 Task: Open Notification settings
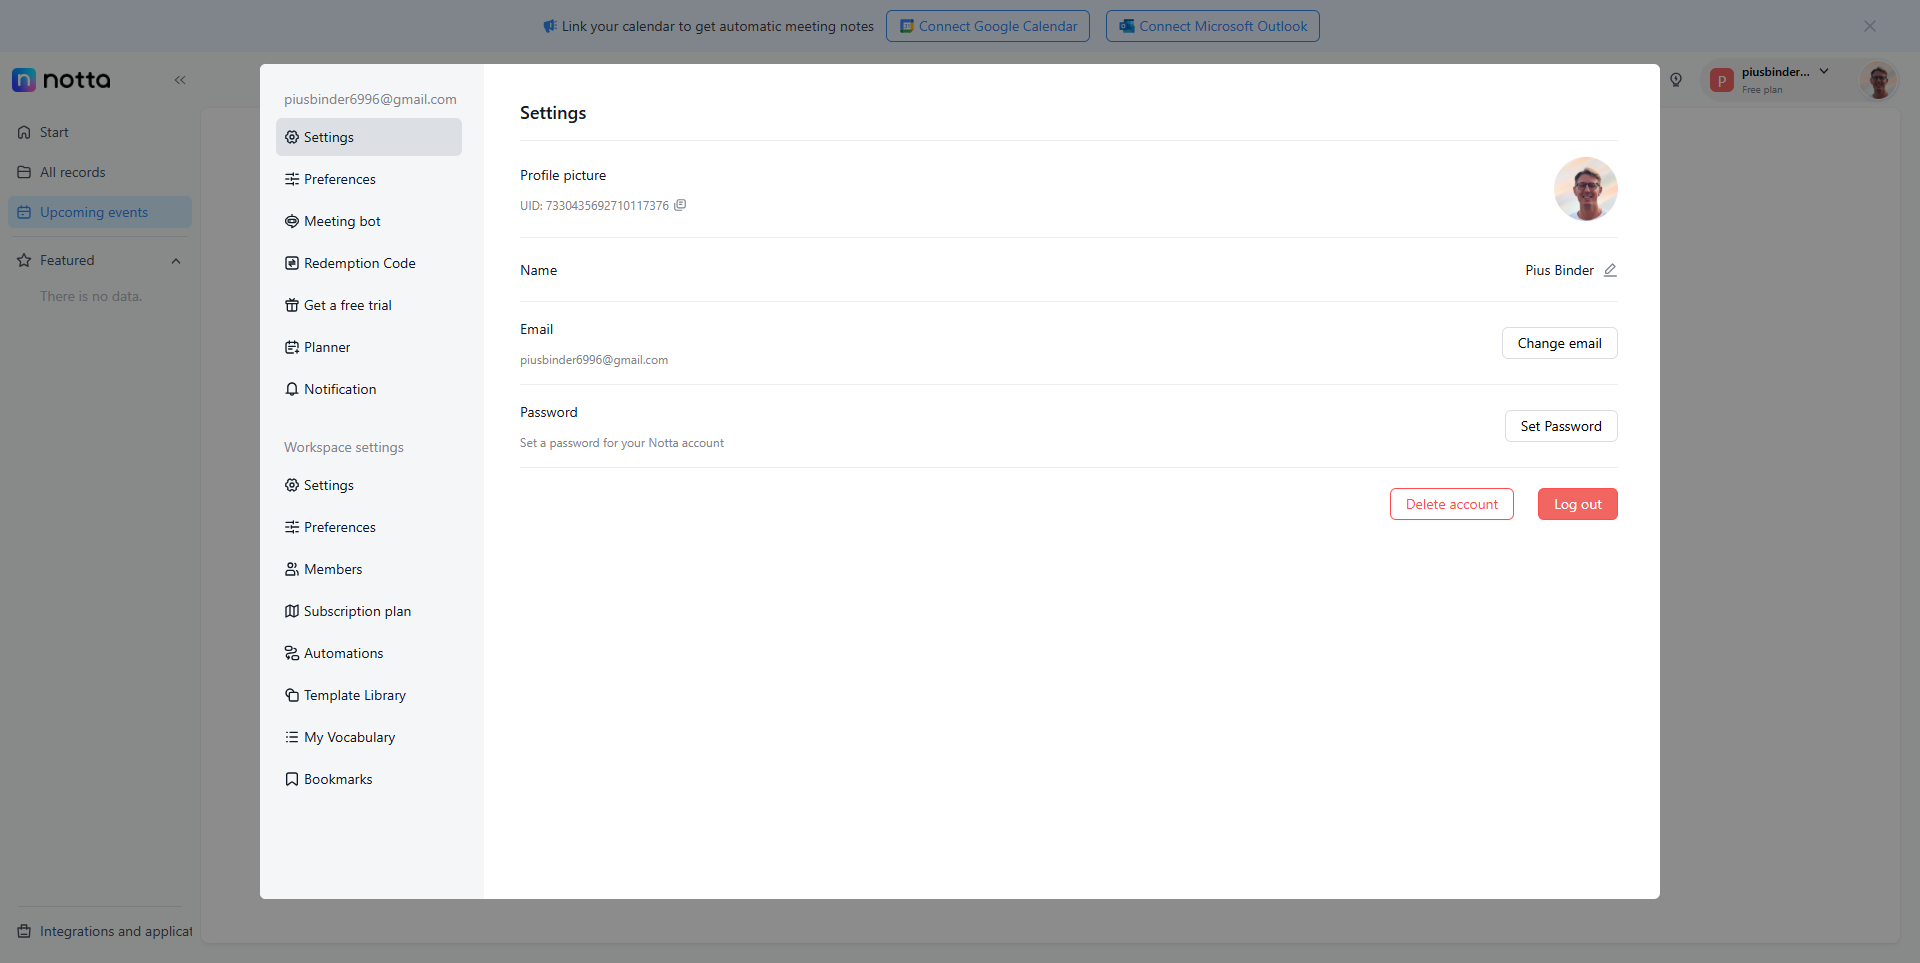pyautogui.click(x=340, y=389)
